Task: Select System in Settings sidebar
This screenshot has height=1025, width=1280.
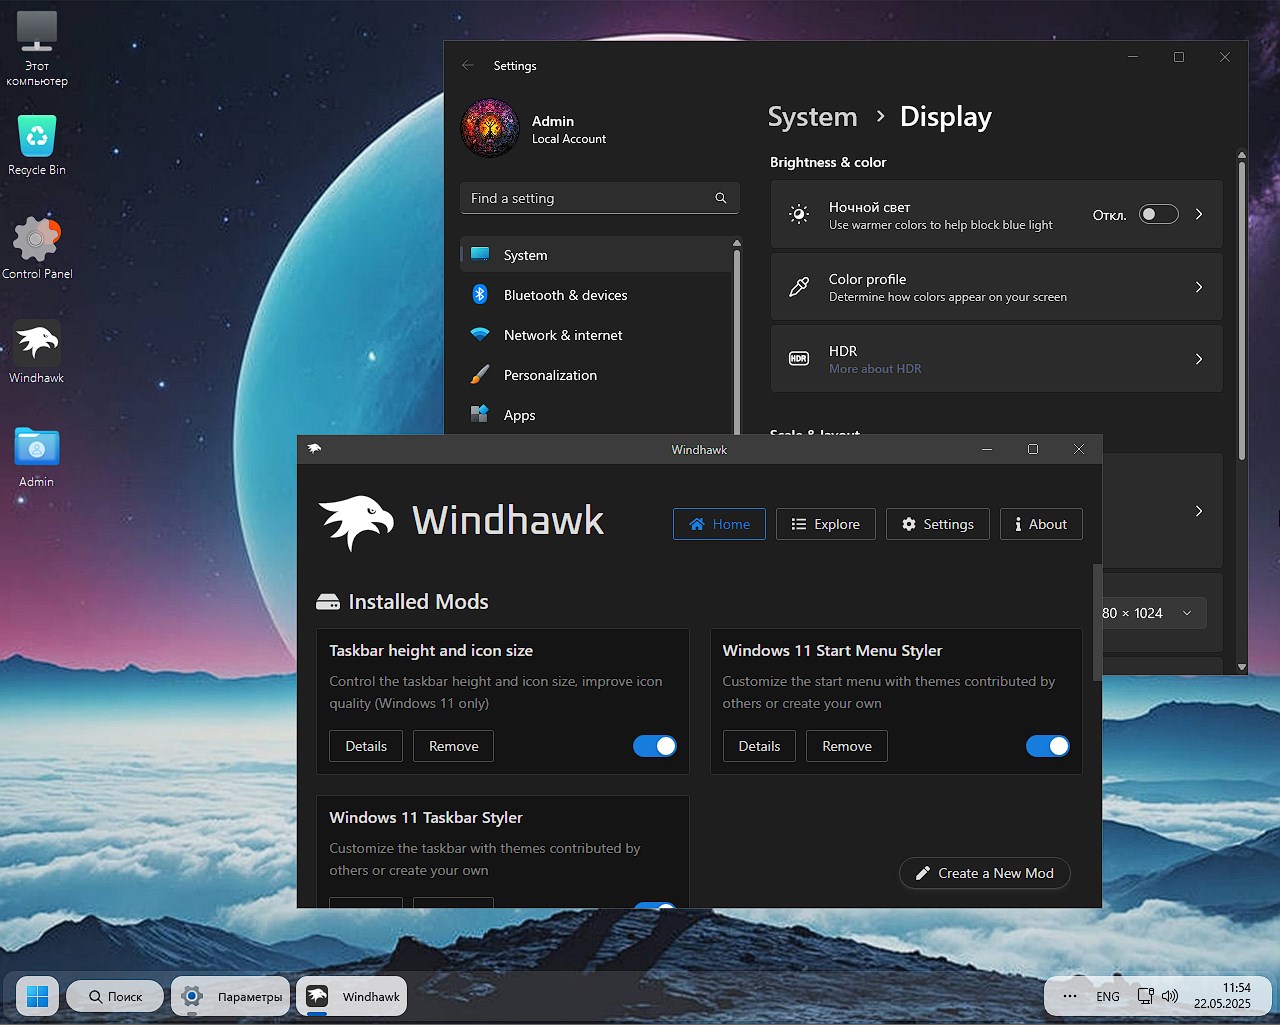Action: pyautogui.click(x=596, y=255)
